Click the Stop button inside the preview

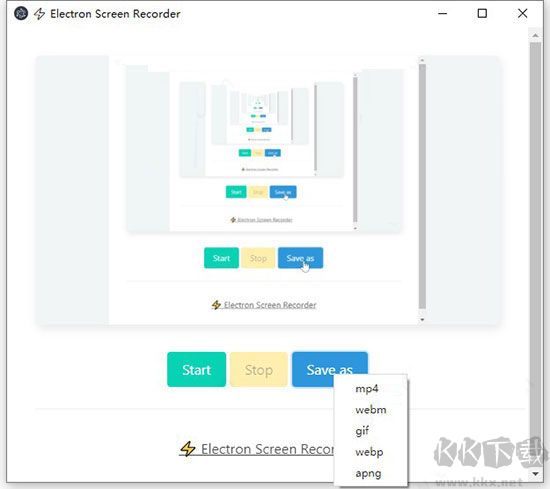pos(258,258)
